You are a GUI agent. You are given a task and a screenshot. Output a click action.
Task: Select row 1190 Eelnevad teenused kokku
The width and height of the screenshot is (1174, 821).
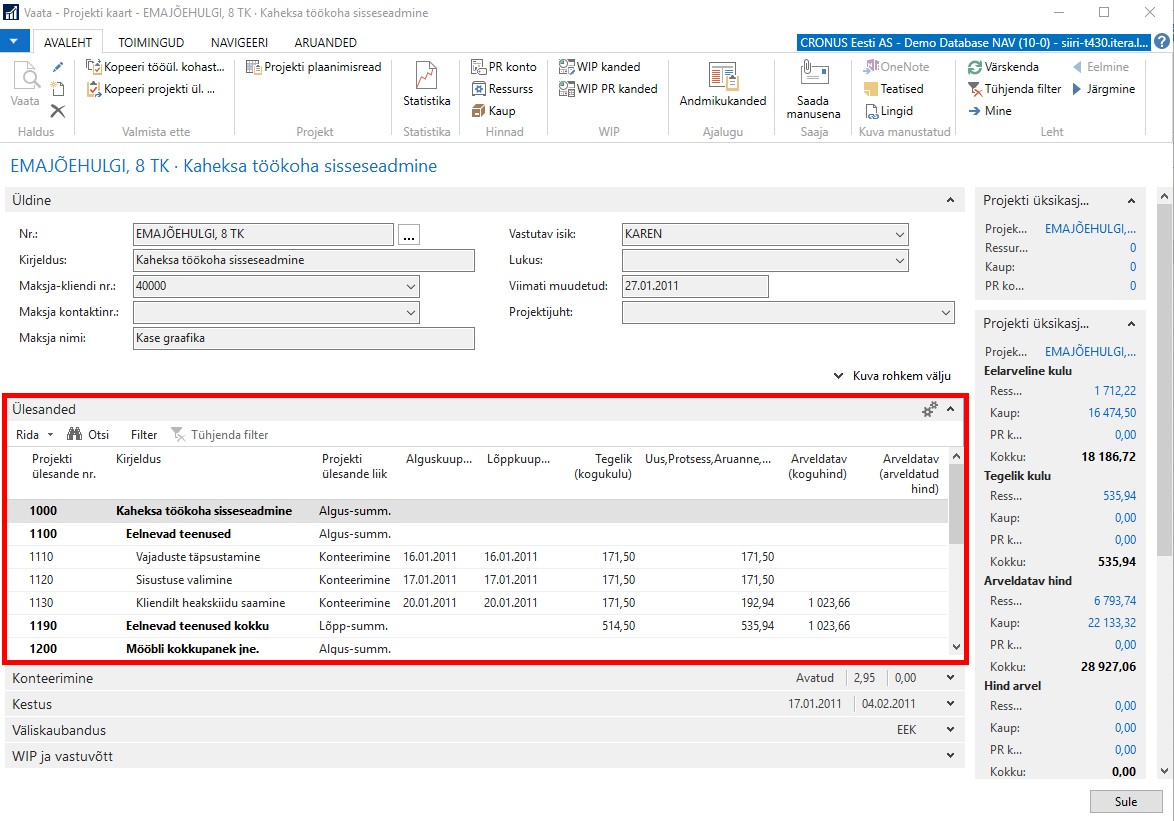point(478,626)
